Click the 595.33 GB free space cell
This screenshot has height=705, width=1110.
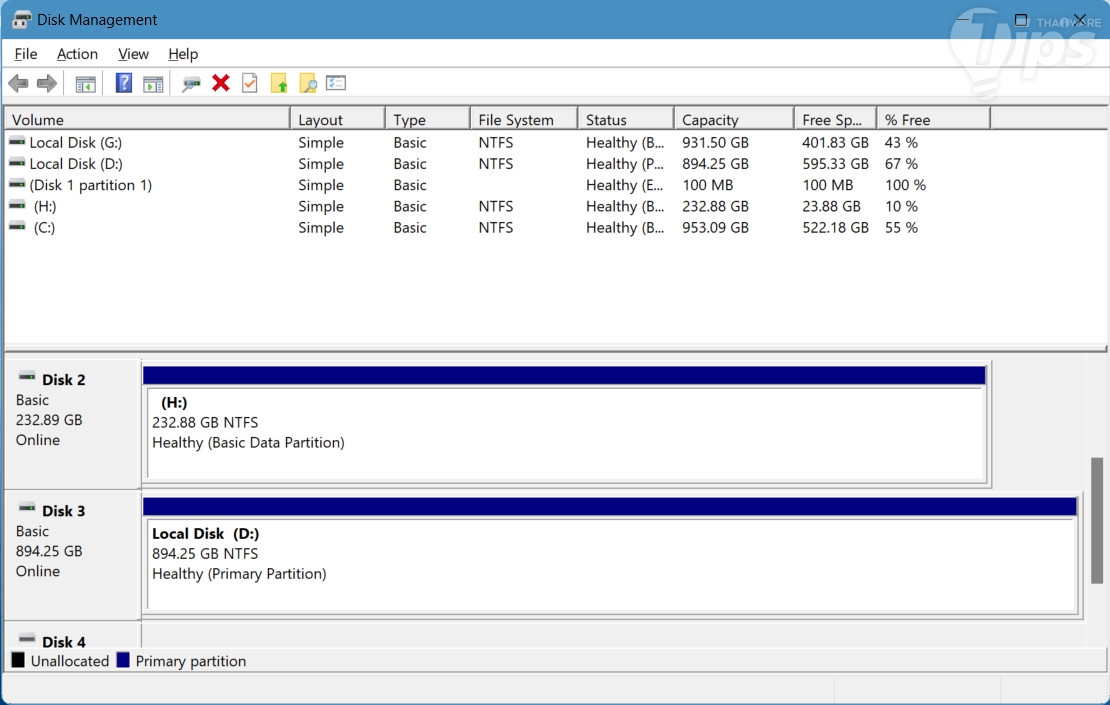835,164
